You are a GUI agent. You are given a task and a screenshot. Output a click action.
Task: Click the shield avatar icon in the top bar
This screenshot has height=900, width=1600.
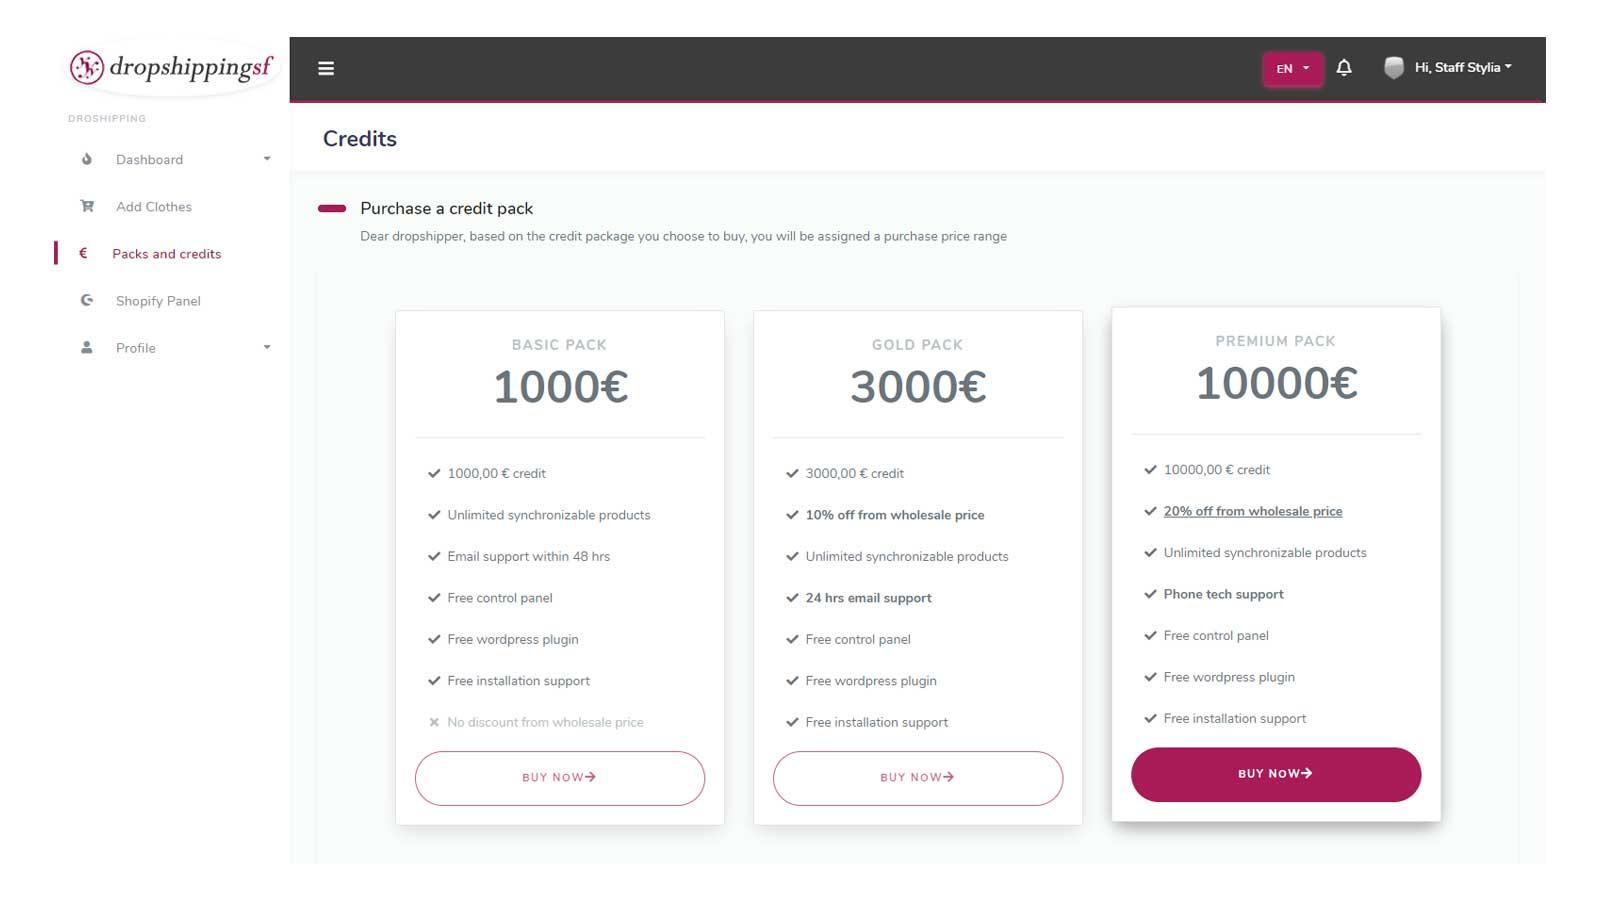pyautogui.click(x=1392, y=68)
